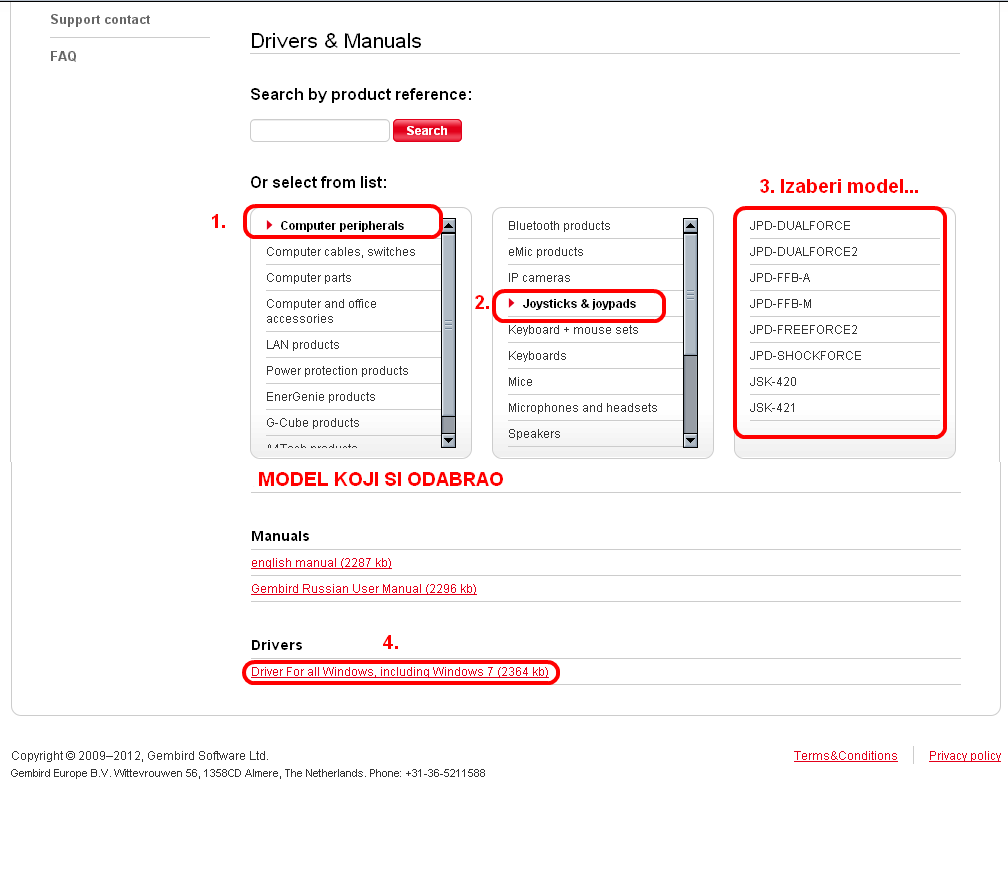Open Privacy policy link
Image resolution: width=1008 pixels, height=889 pixels.
965,756
